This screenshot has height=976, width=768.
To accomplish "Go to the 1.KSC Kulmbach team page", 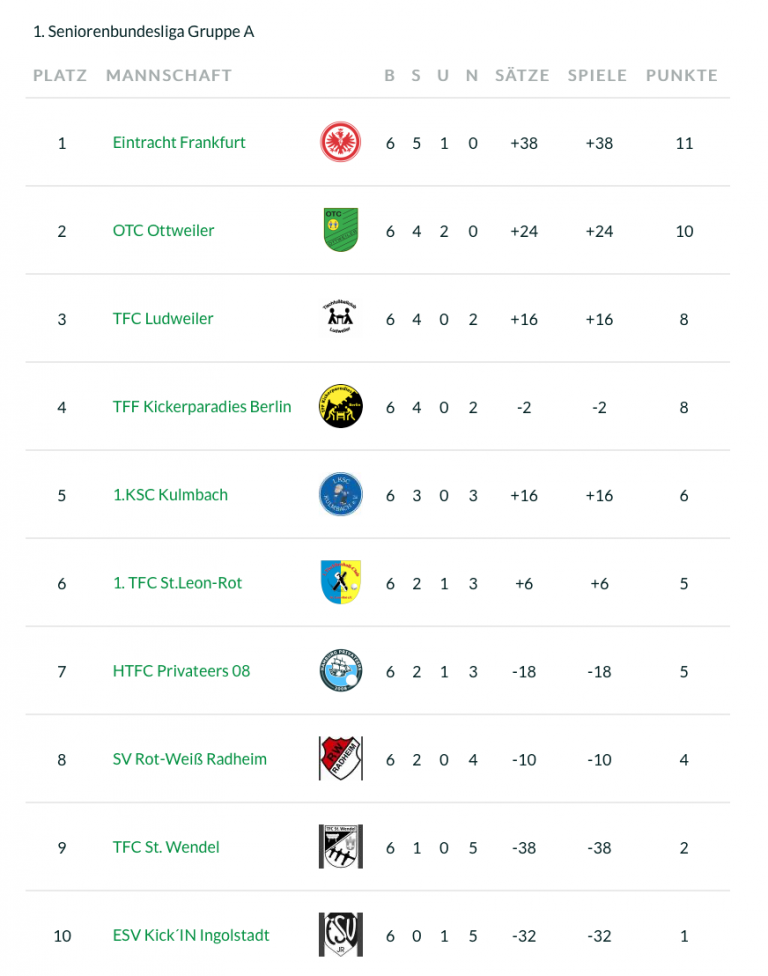I will coord(170,494).
